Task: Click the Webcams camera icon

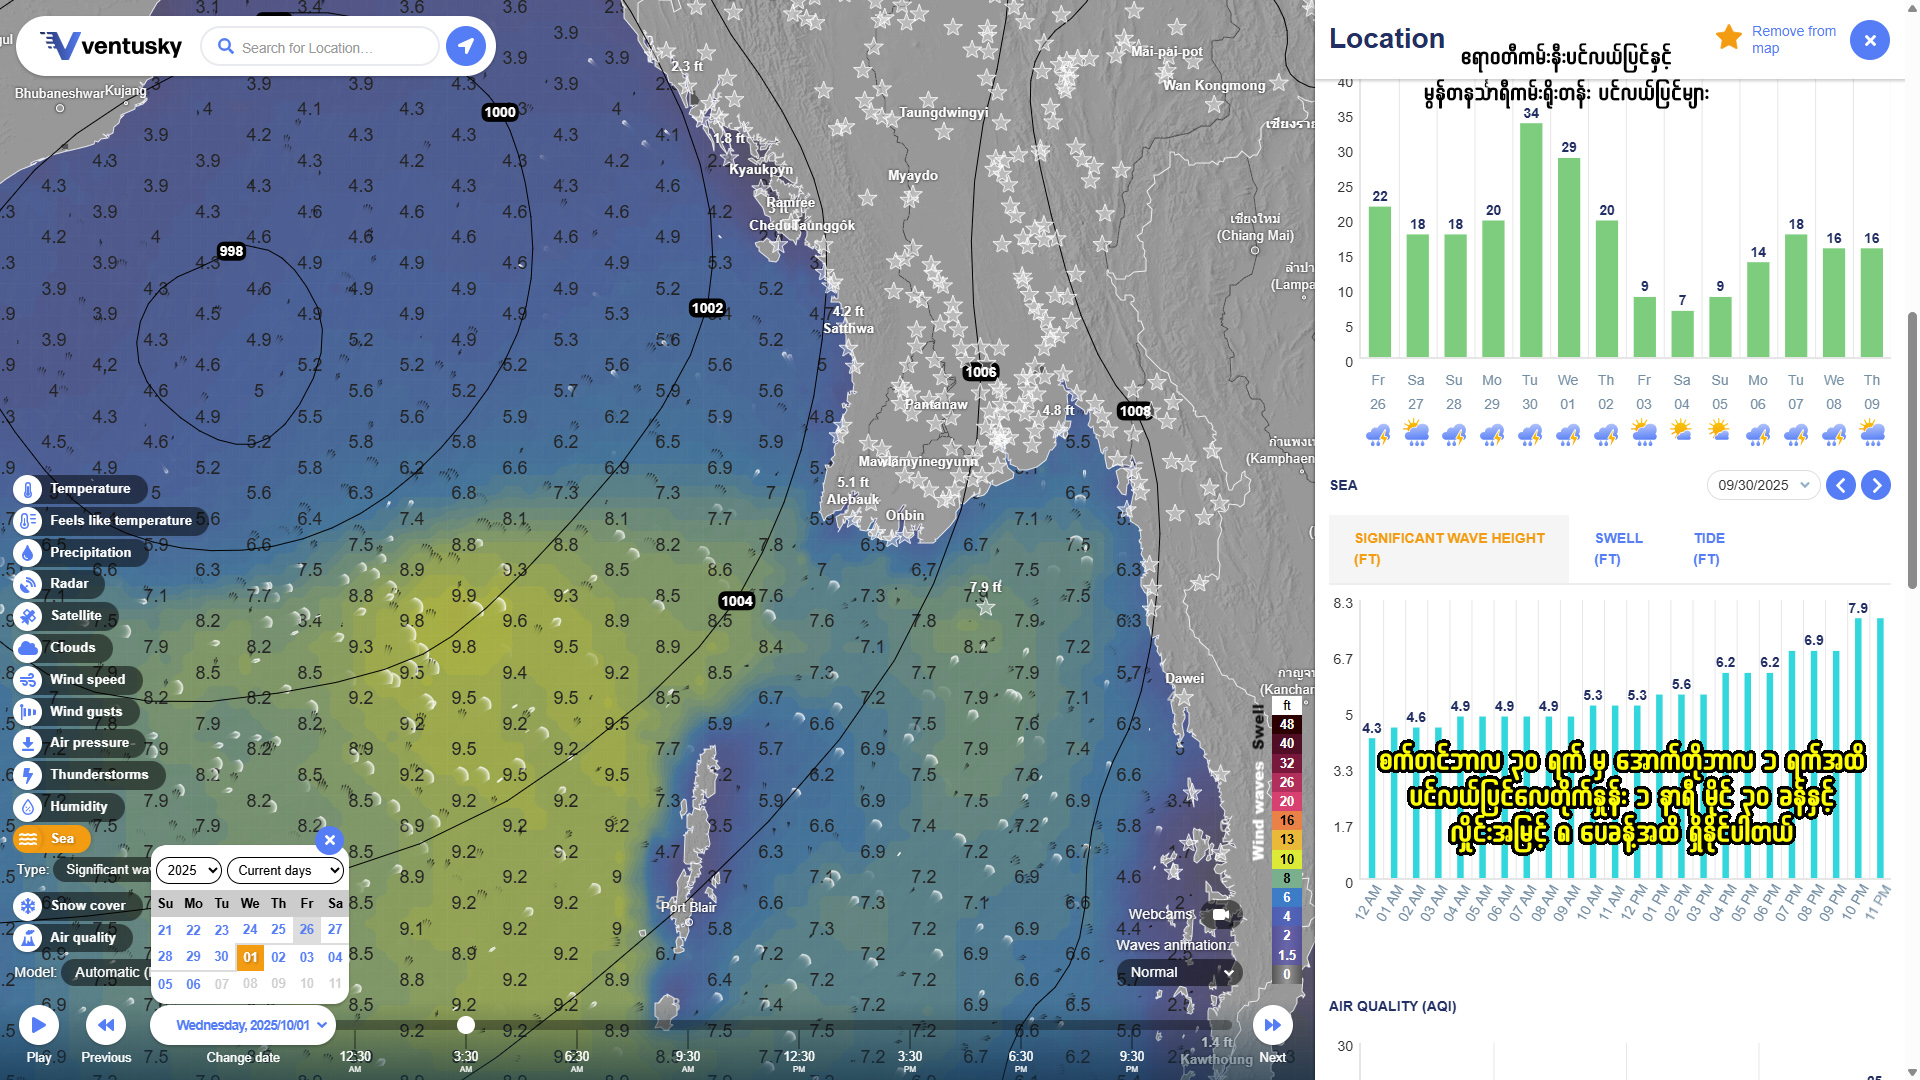Action: pos(1220,914)
